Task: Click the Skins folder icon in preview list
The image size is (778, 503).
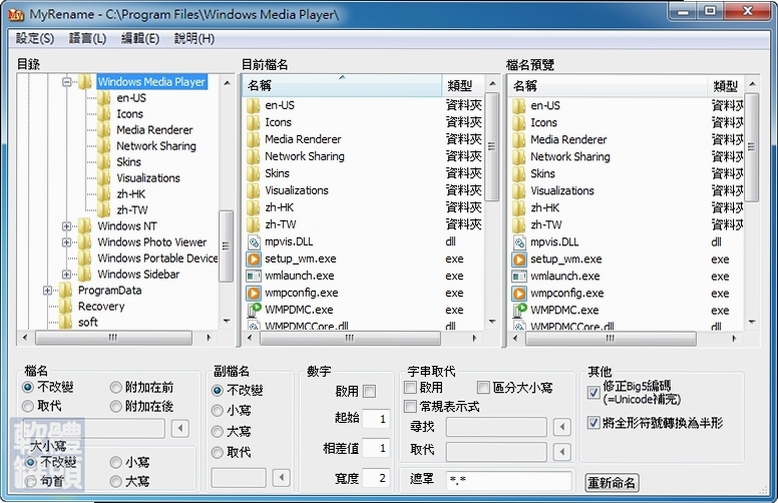Action: [519, 174]
